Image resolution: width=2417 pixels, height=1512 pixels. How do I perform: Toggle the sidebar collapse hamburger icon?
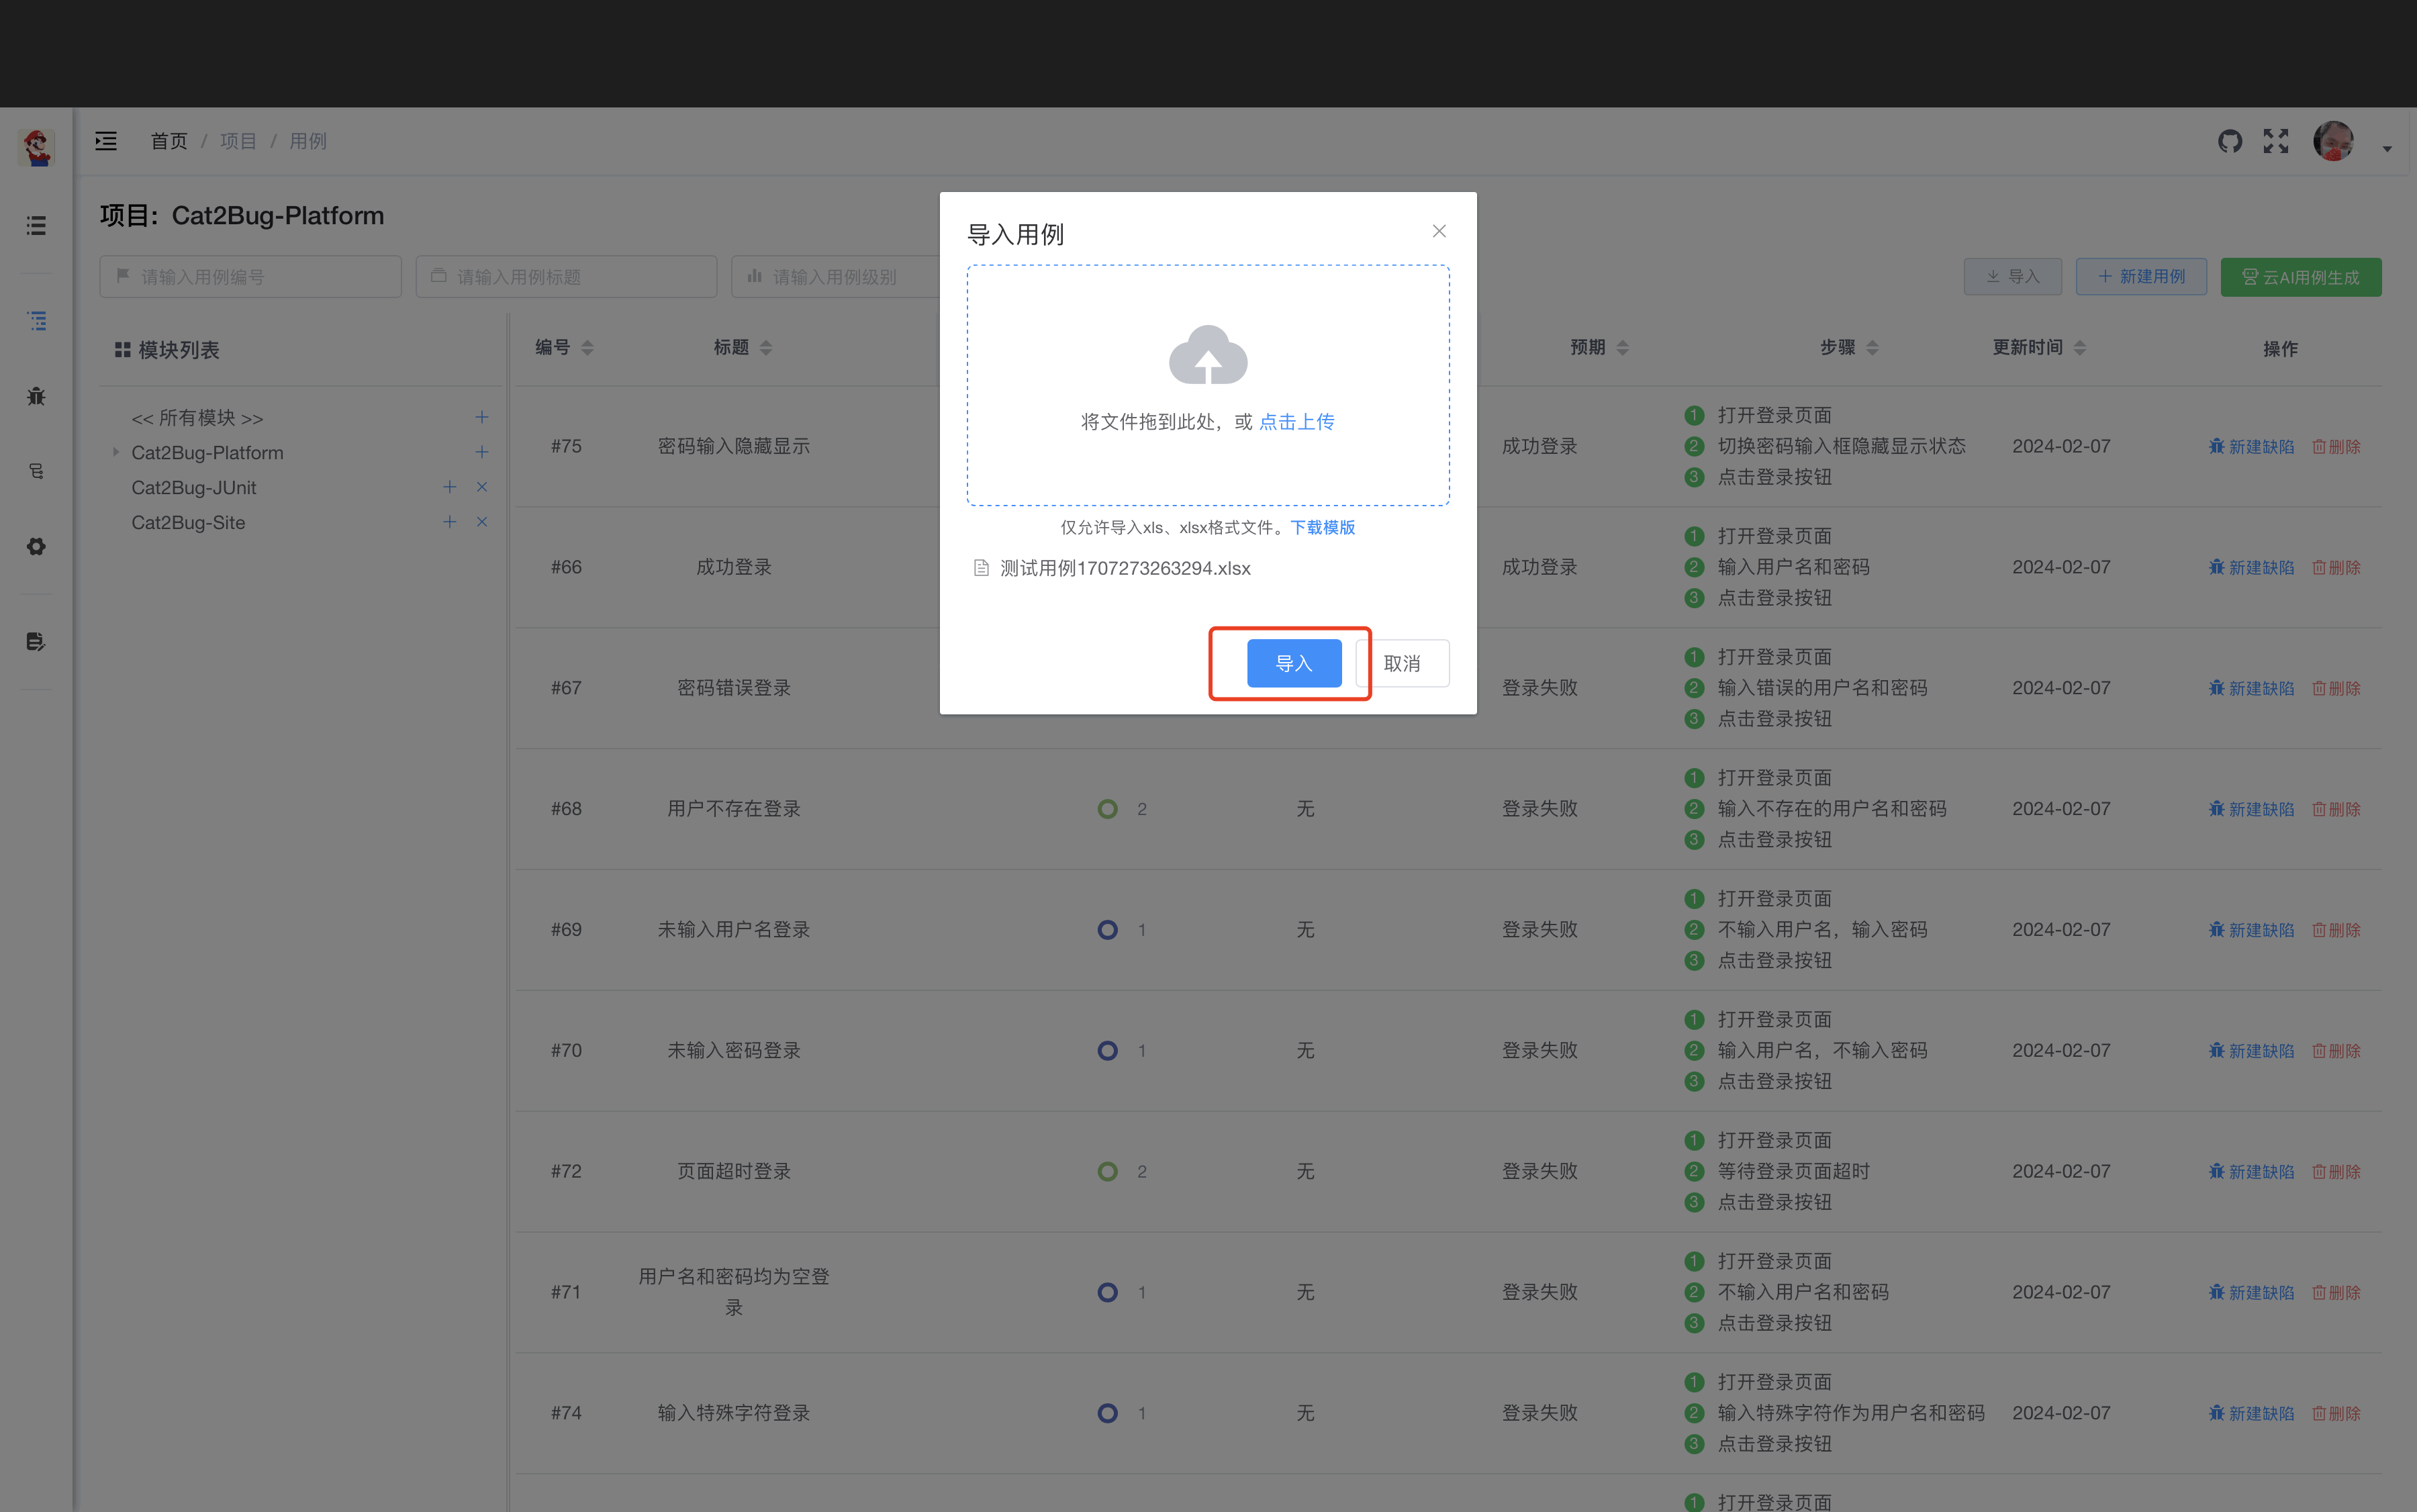point(106,141)
